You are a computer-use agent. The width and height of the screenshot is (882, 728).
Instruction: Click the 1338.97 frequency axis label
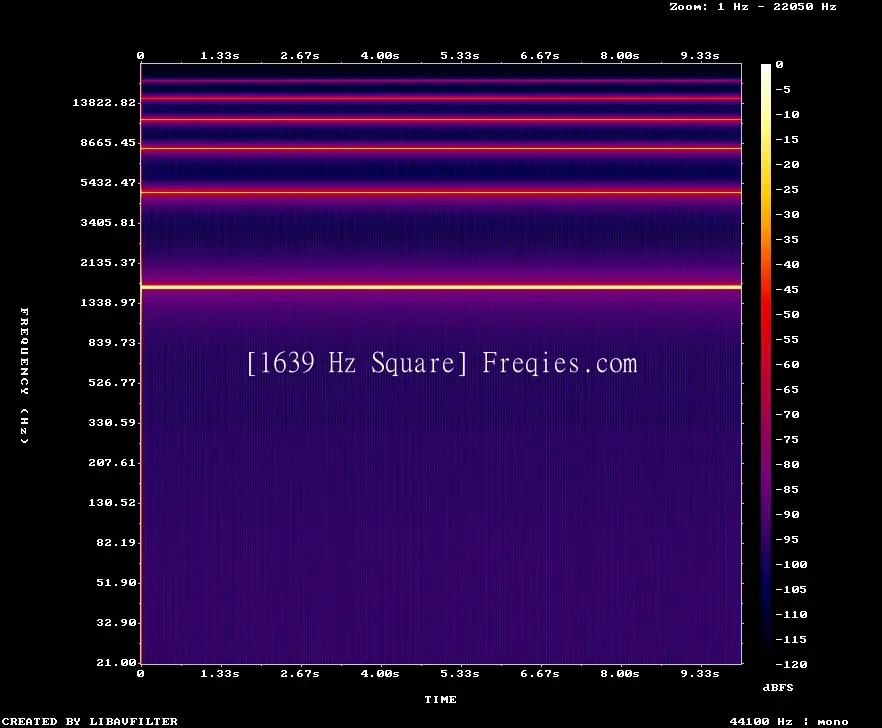108,302
